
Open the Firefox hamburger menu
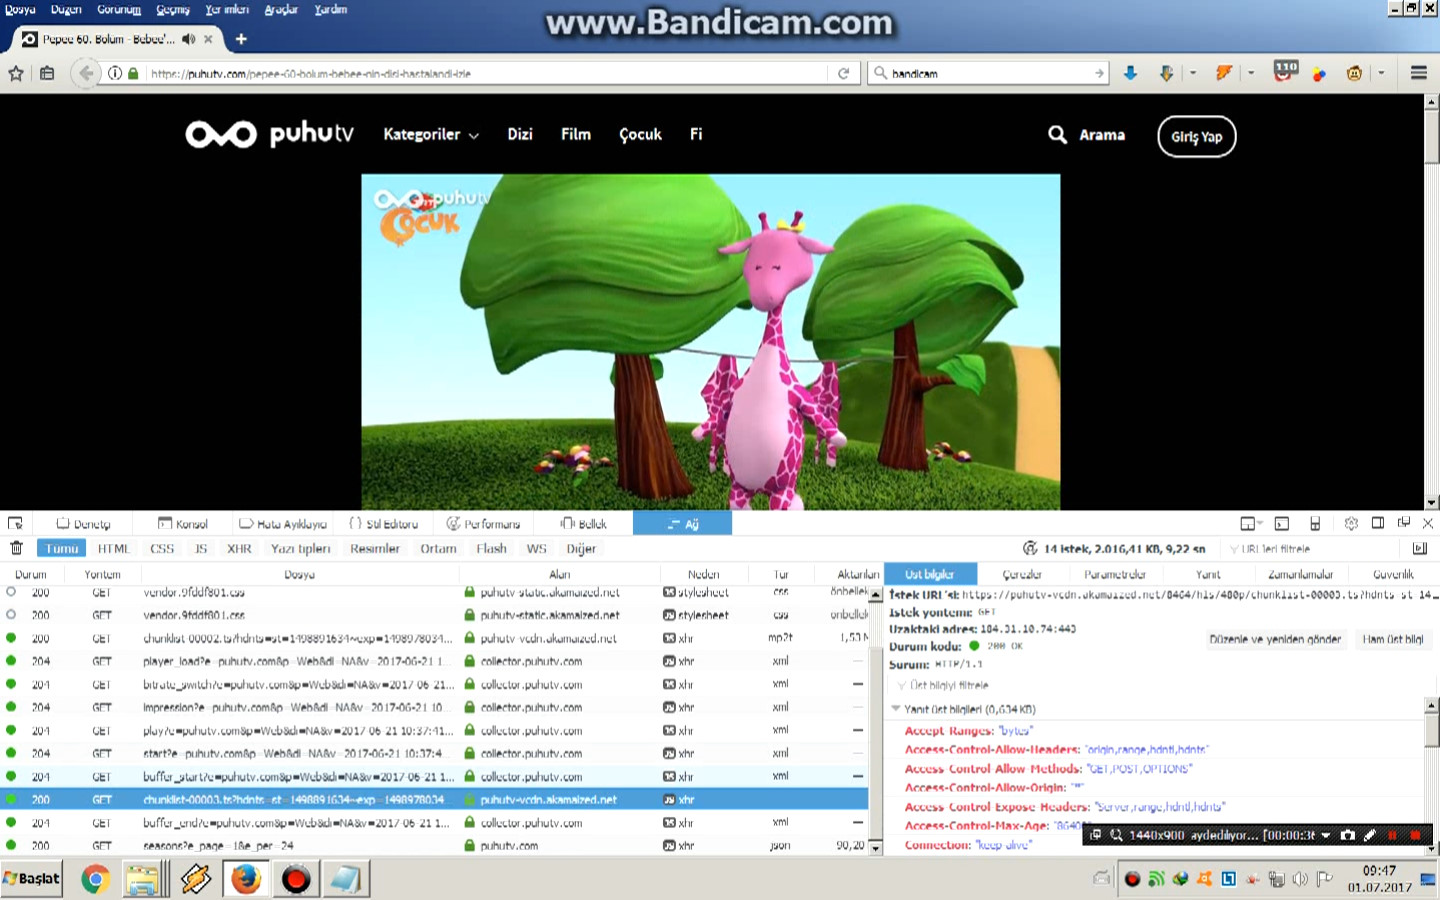pyautogui.click(x=1418, y=73)
